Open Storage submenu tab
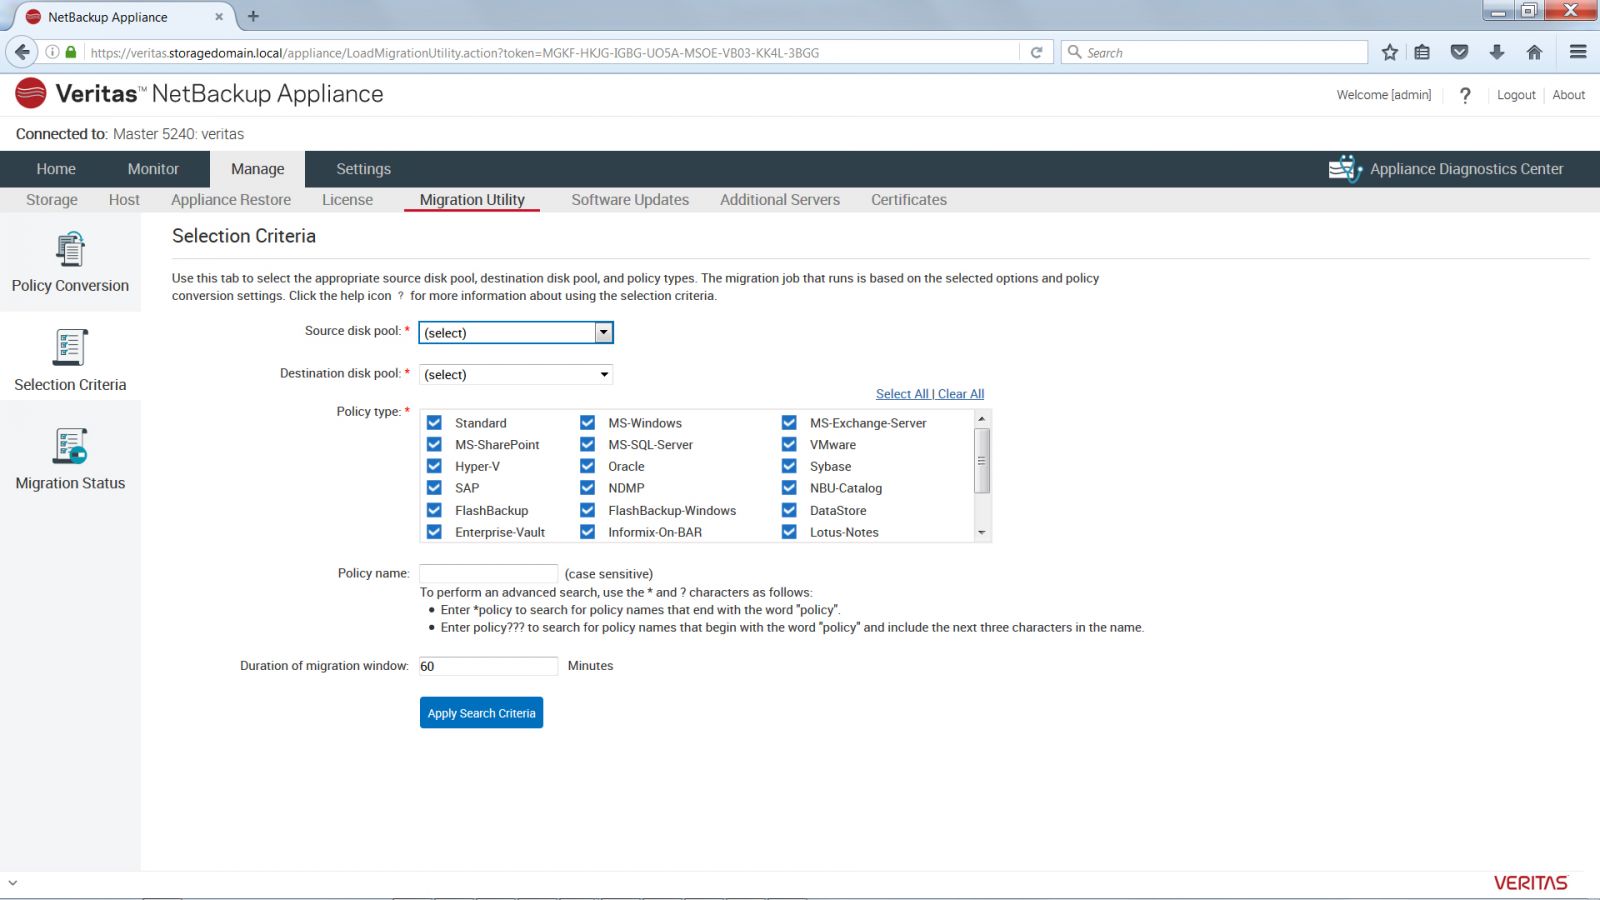 click(52, 200)
